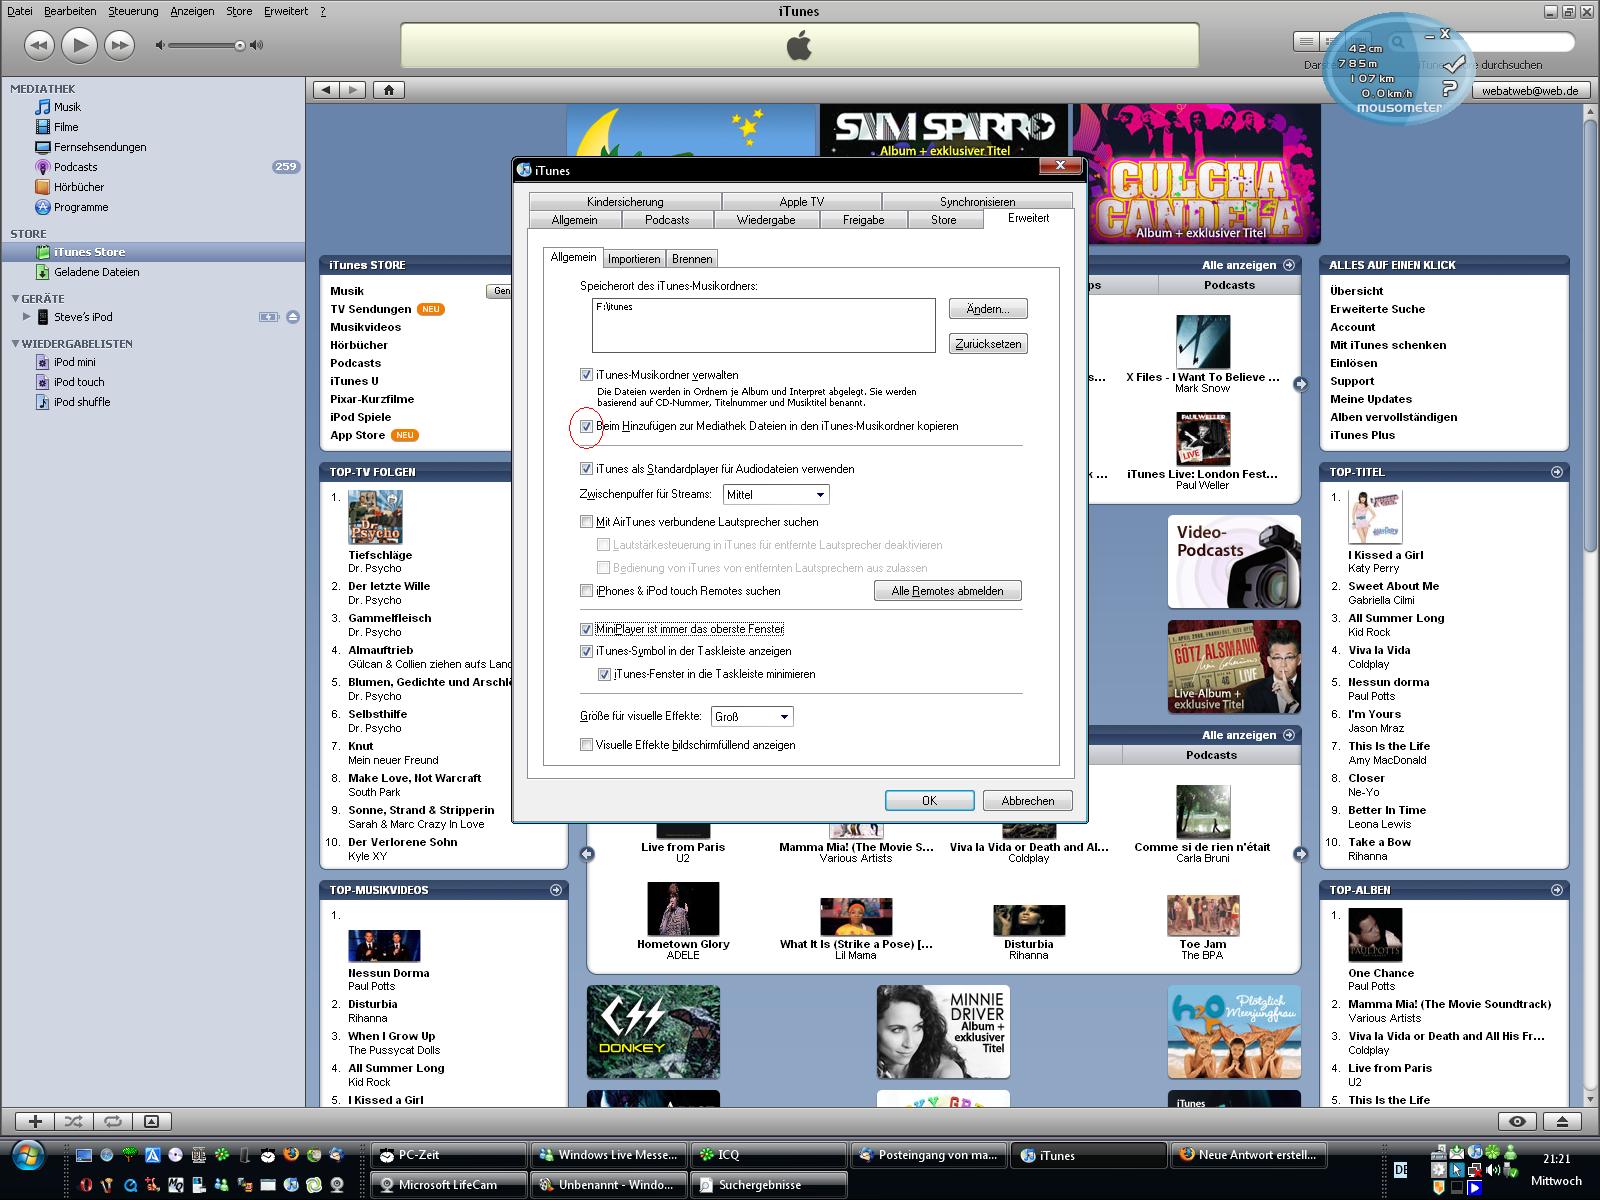Expand the TOP-MUSIKVIDEOS list arrow
1600x1200 pixels.
pos(556,890)
